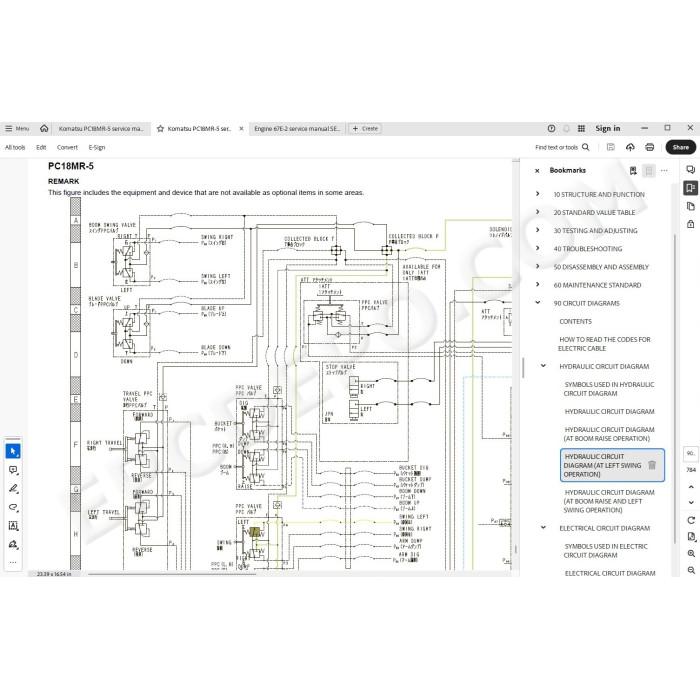This screenshot has width=700, height=700.
Task: Close the active Komatsu PC18MR-5 tab
Action: click(241, 129)
